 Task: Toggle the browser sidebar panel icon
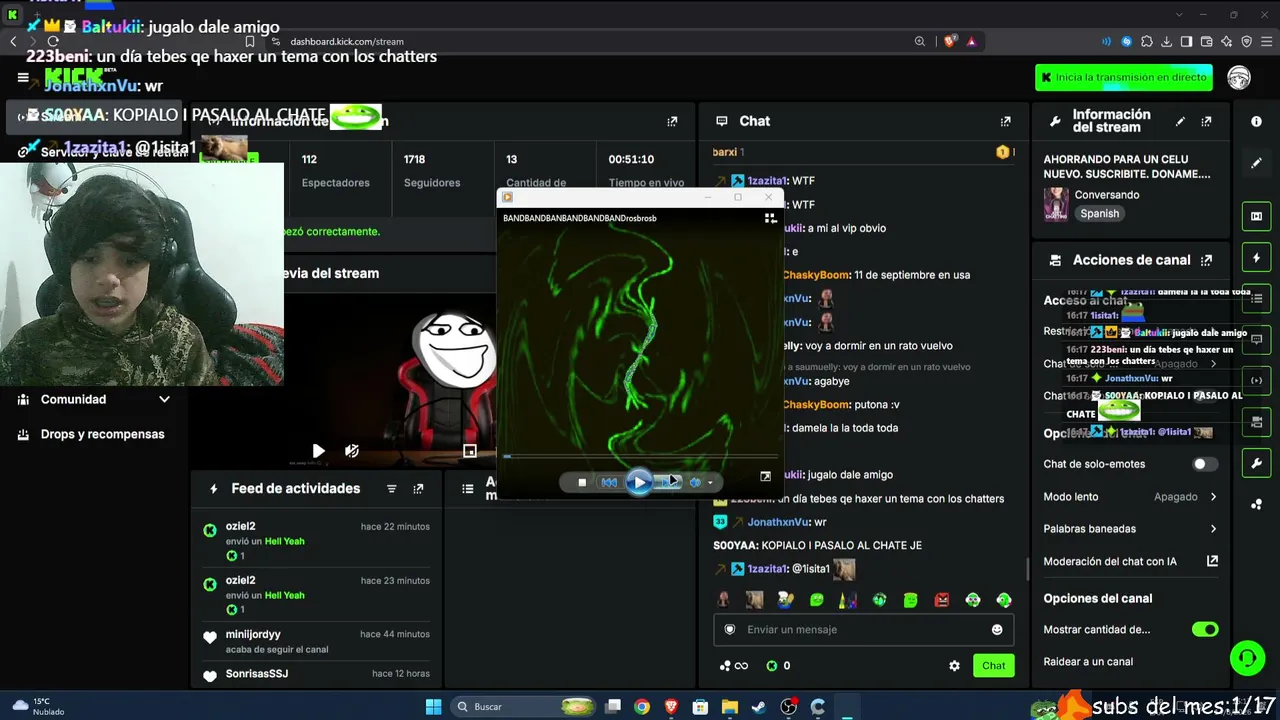tap(1186, 41)
